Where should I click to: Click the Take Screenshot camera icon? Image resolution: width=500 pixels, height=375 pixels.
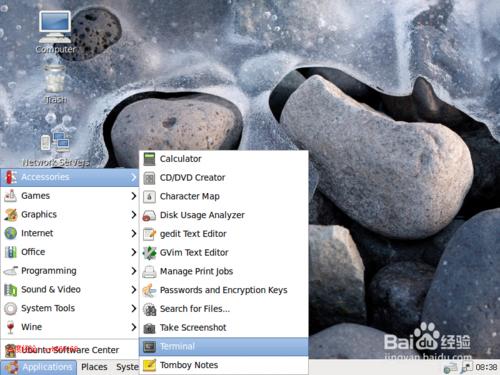point(149,328)
